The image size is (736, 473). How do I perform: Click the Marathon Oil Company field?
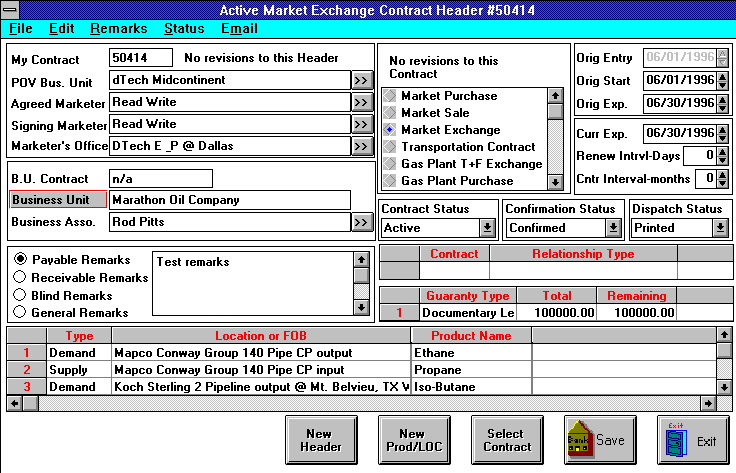pos(230,200)
